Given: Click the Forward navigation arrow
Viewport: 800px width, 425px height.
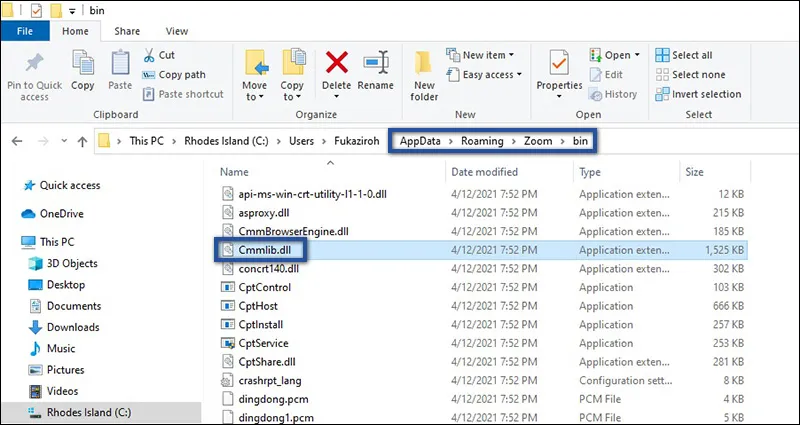Looking at the screenshot, I should pyautogui.click(x=43, y=141).
